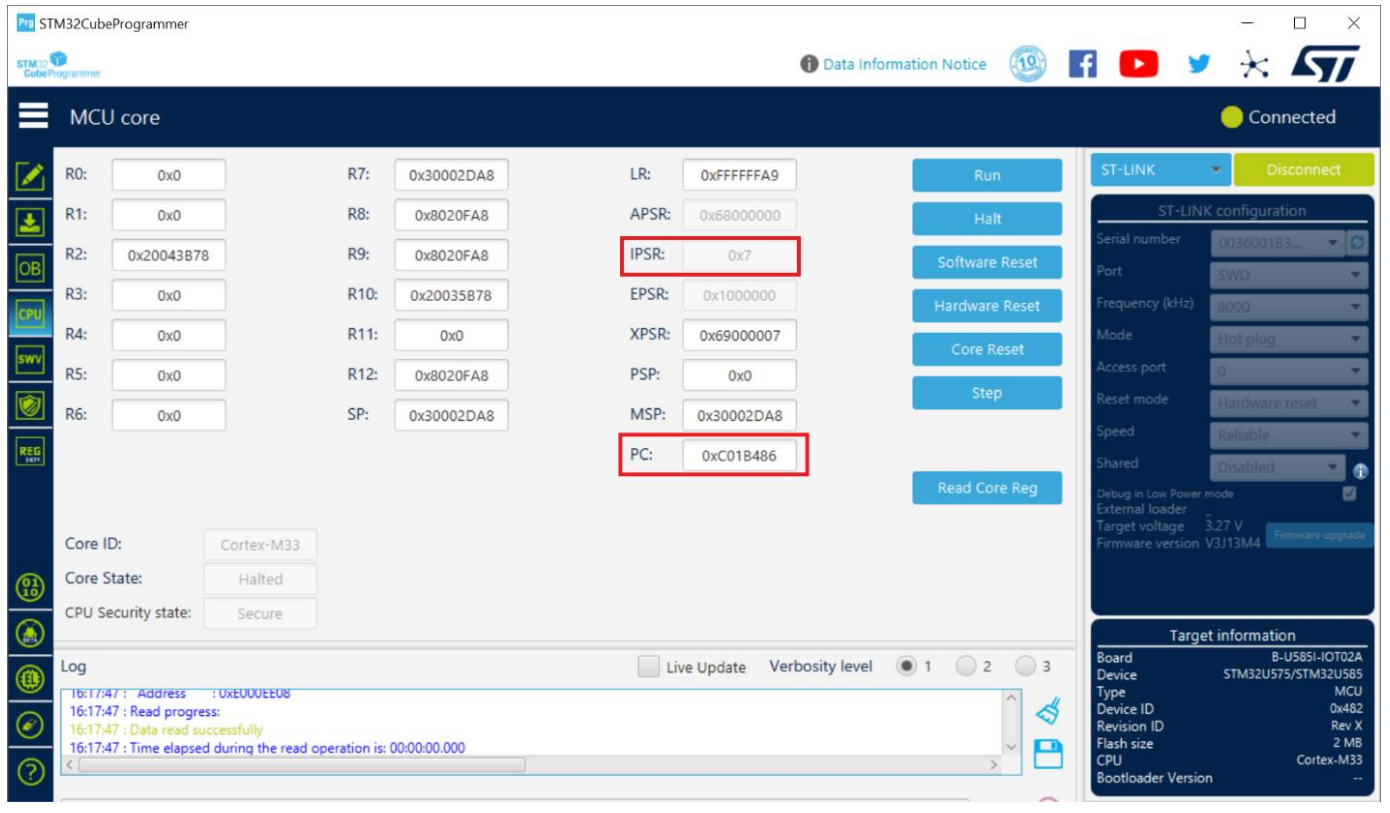The height and width of the screenshot is (813, 1390).
Task: Click the R2 register value field
Action: 169,256
